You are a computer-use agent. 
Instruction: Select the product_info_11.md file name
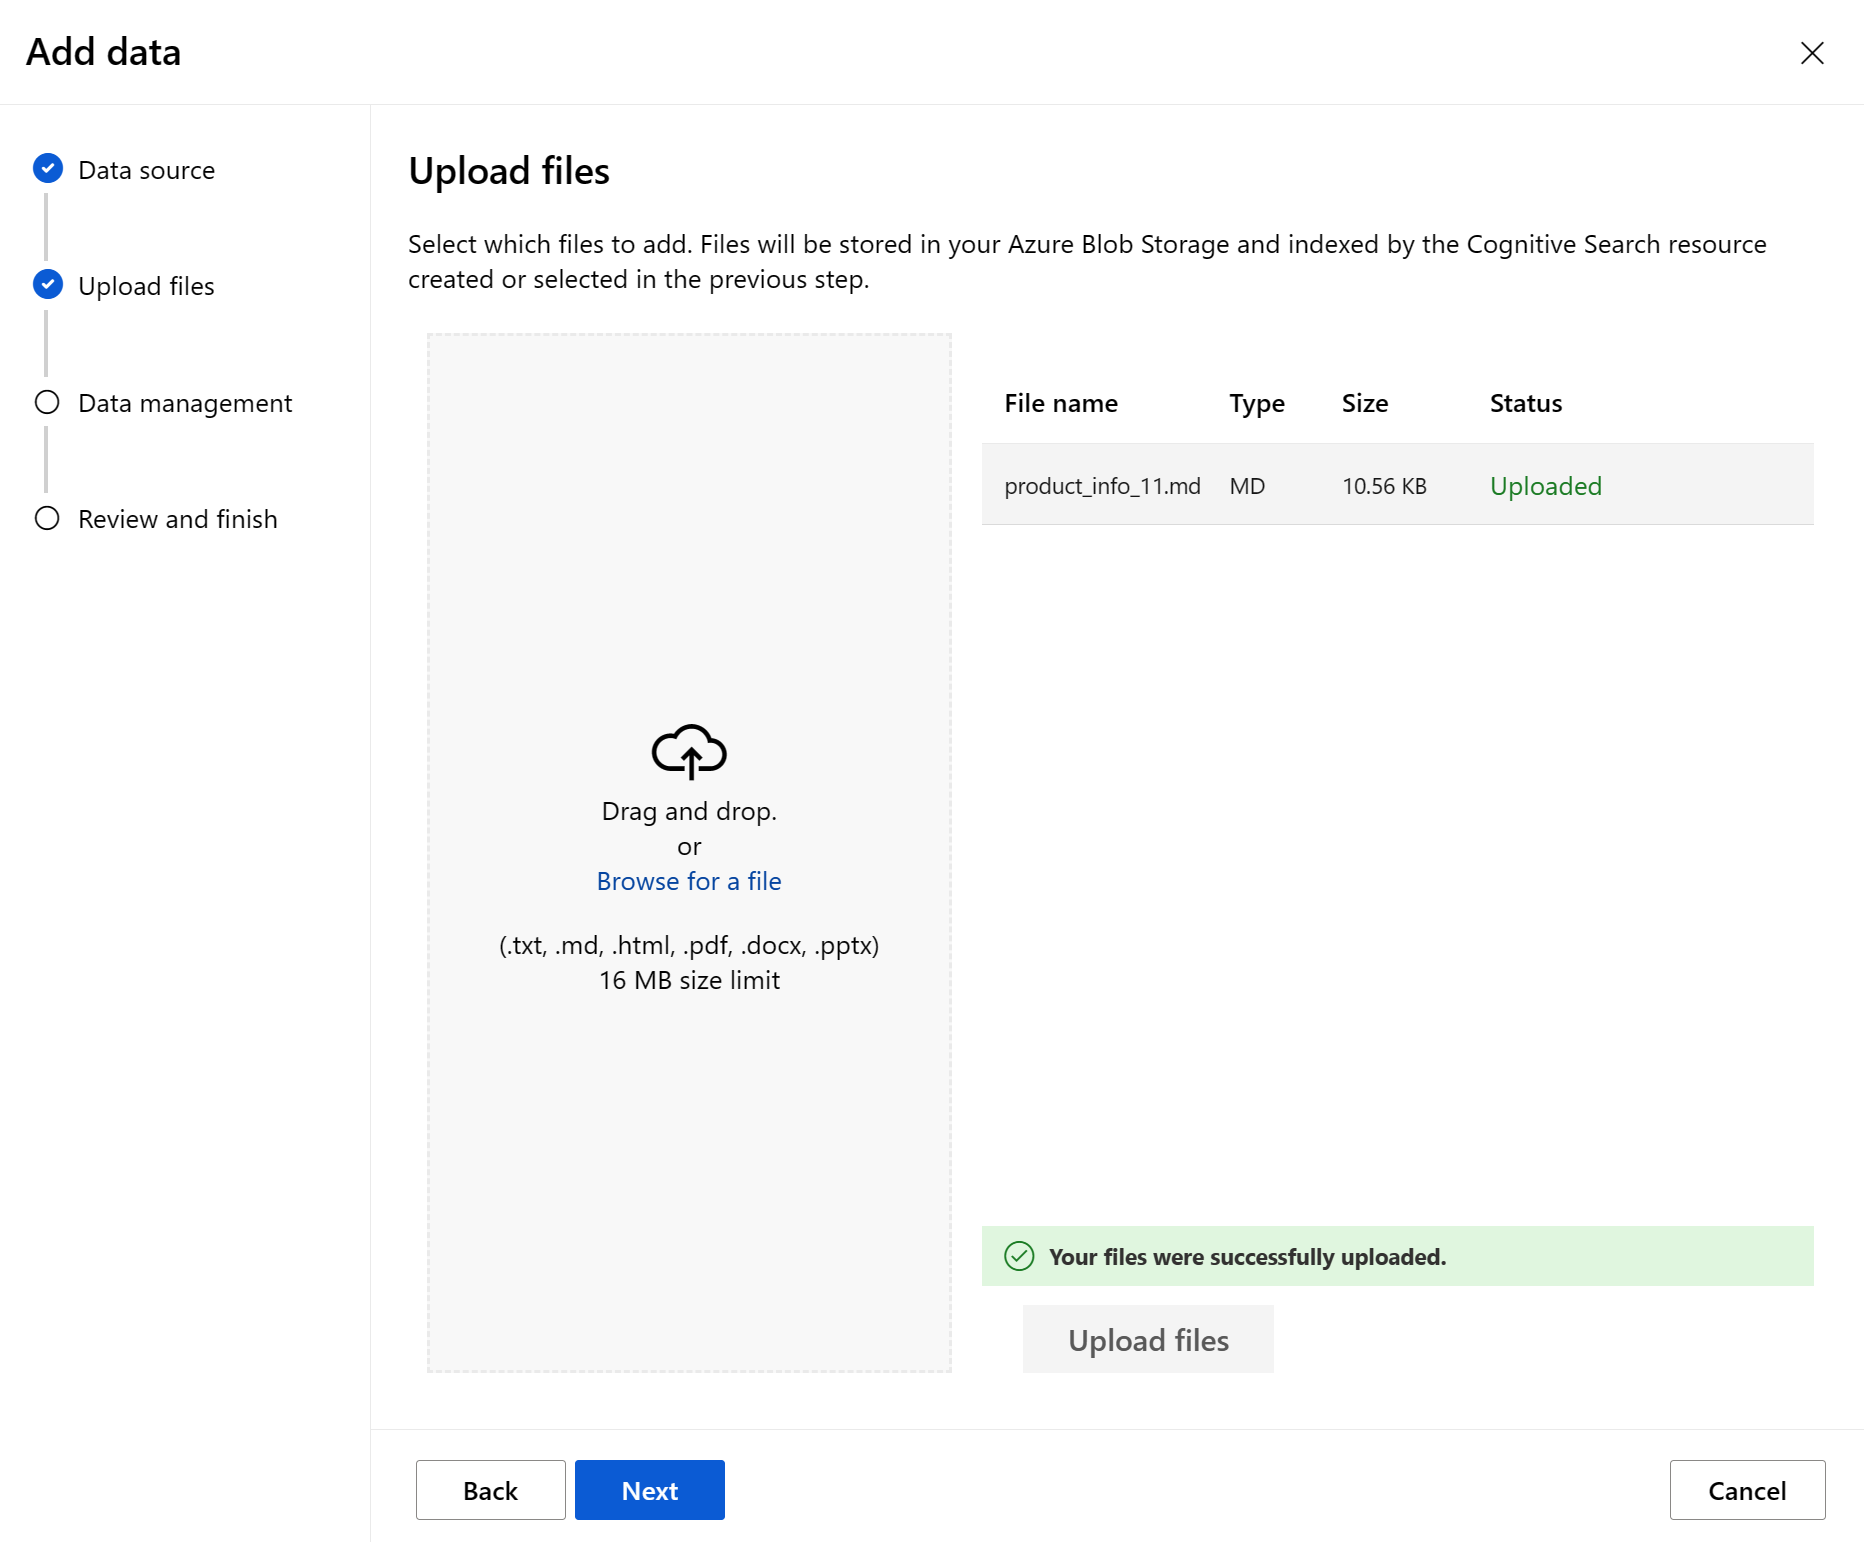tap(1102, 486)
